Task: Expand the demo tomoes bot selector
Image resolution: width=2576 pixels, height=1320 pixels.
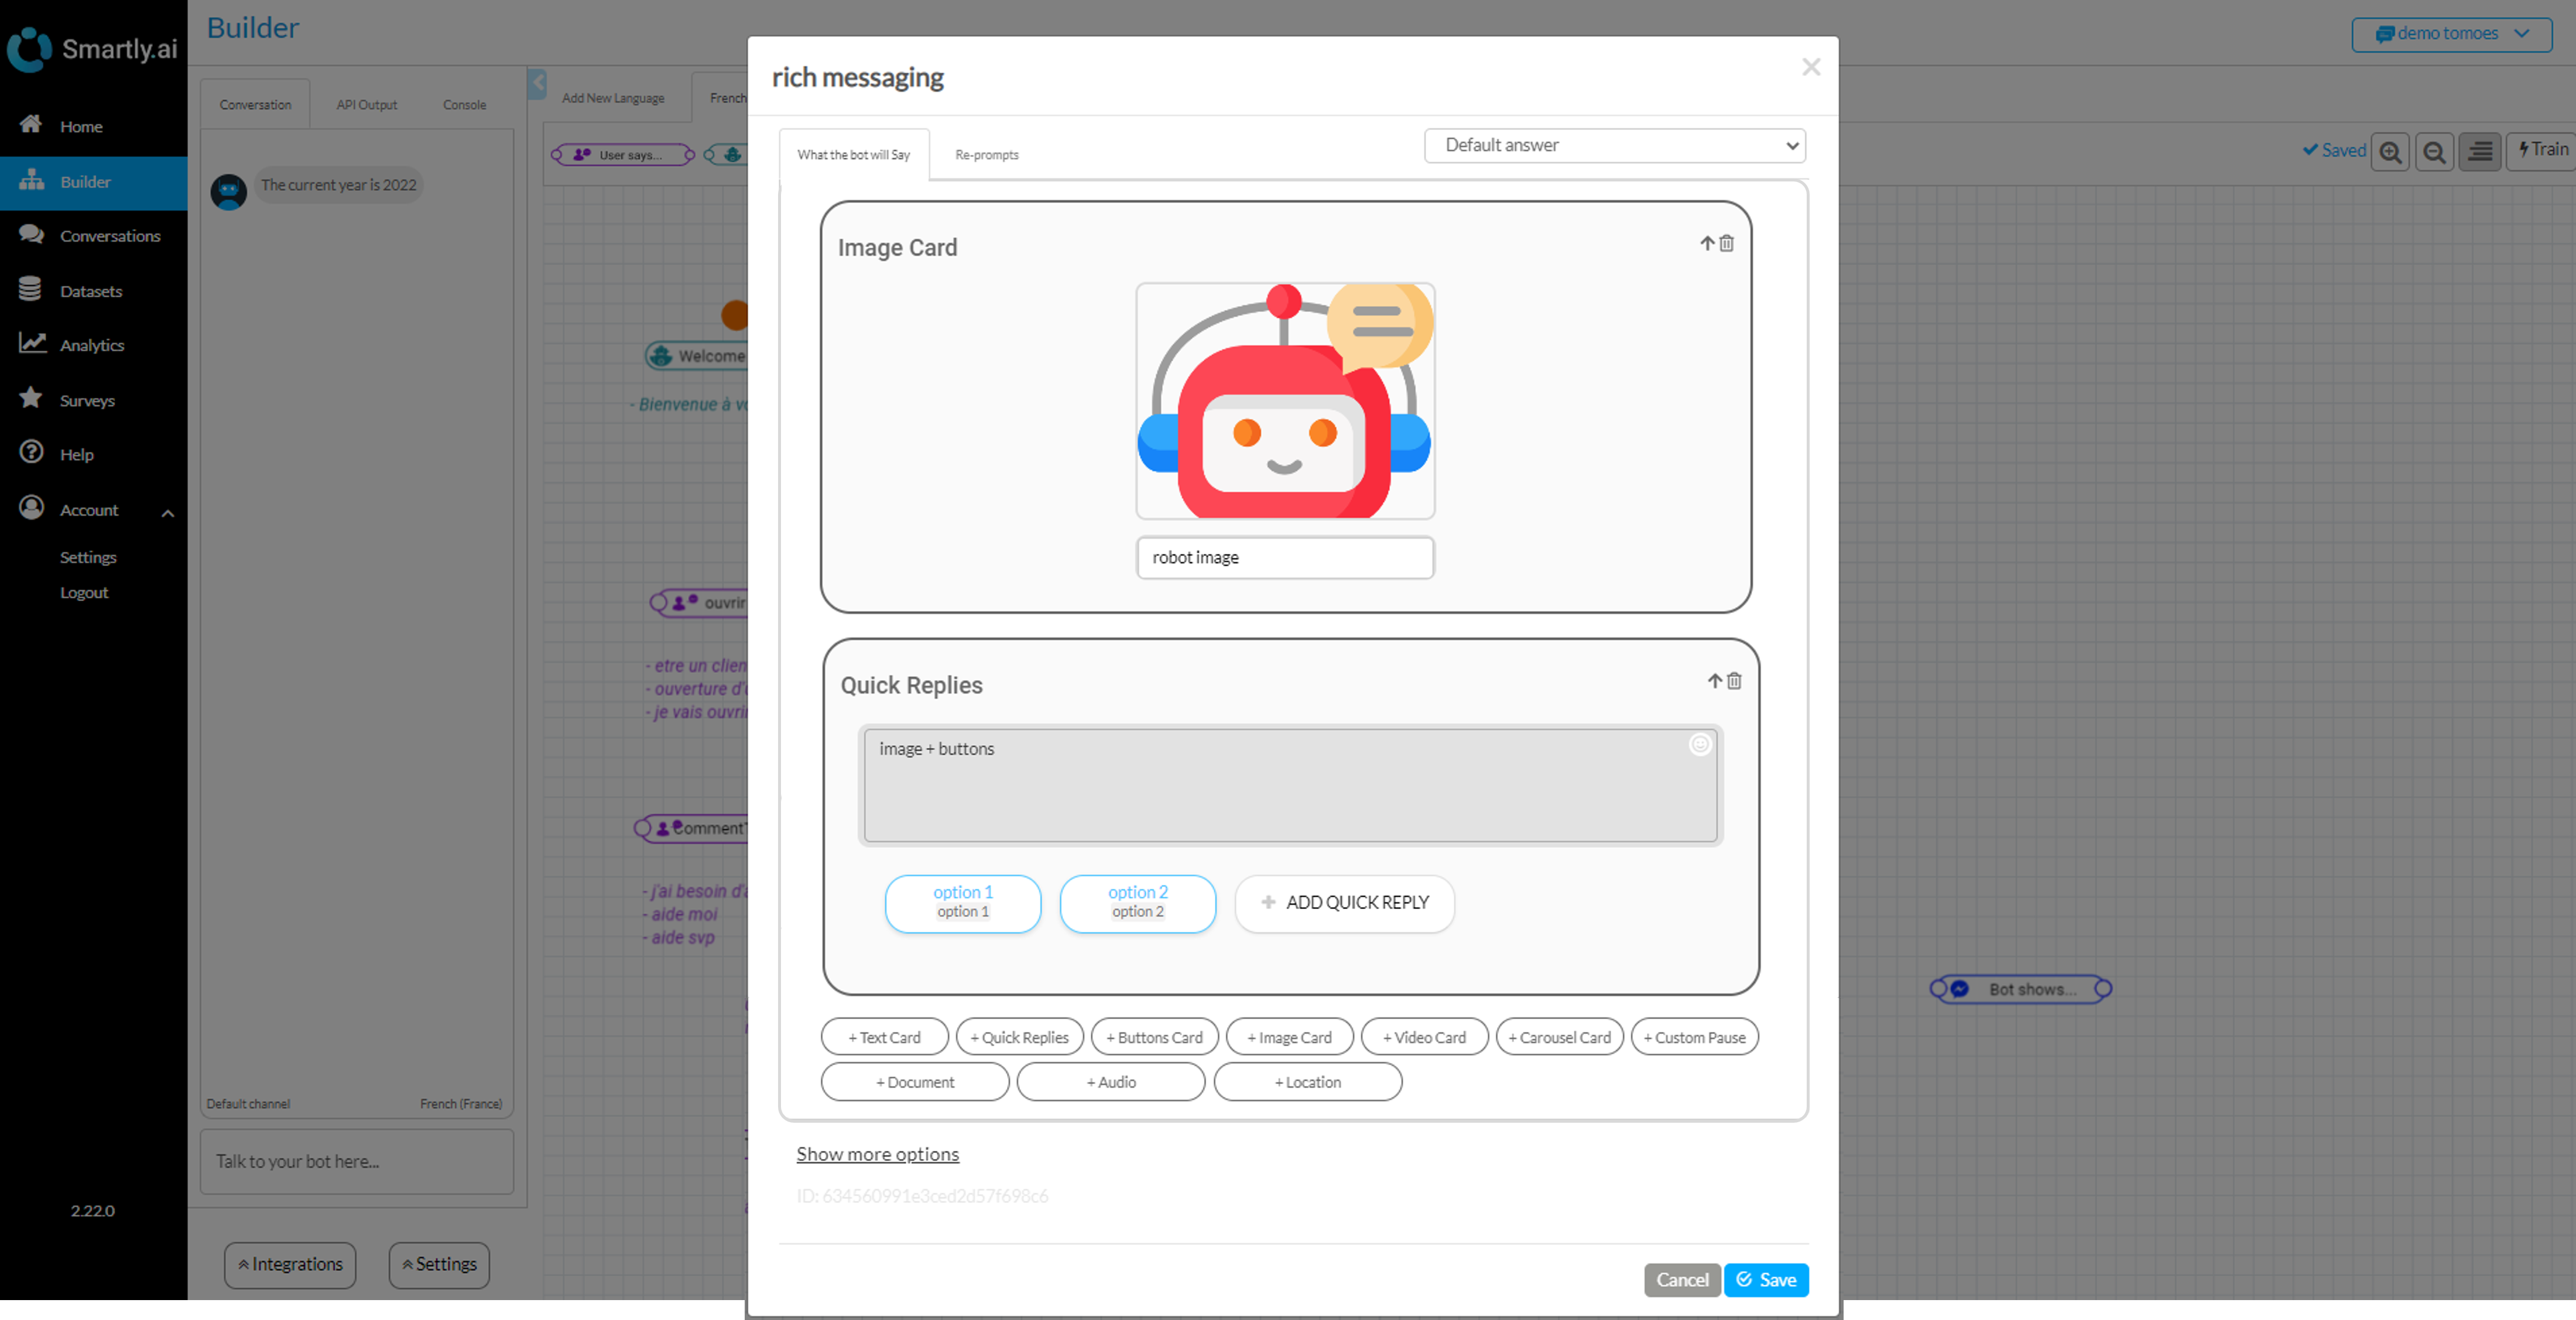Action: [x=2451, y=33]
